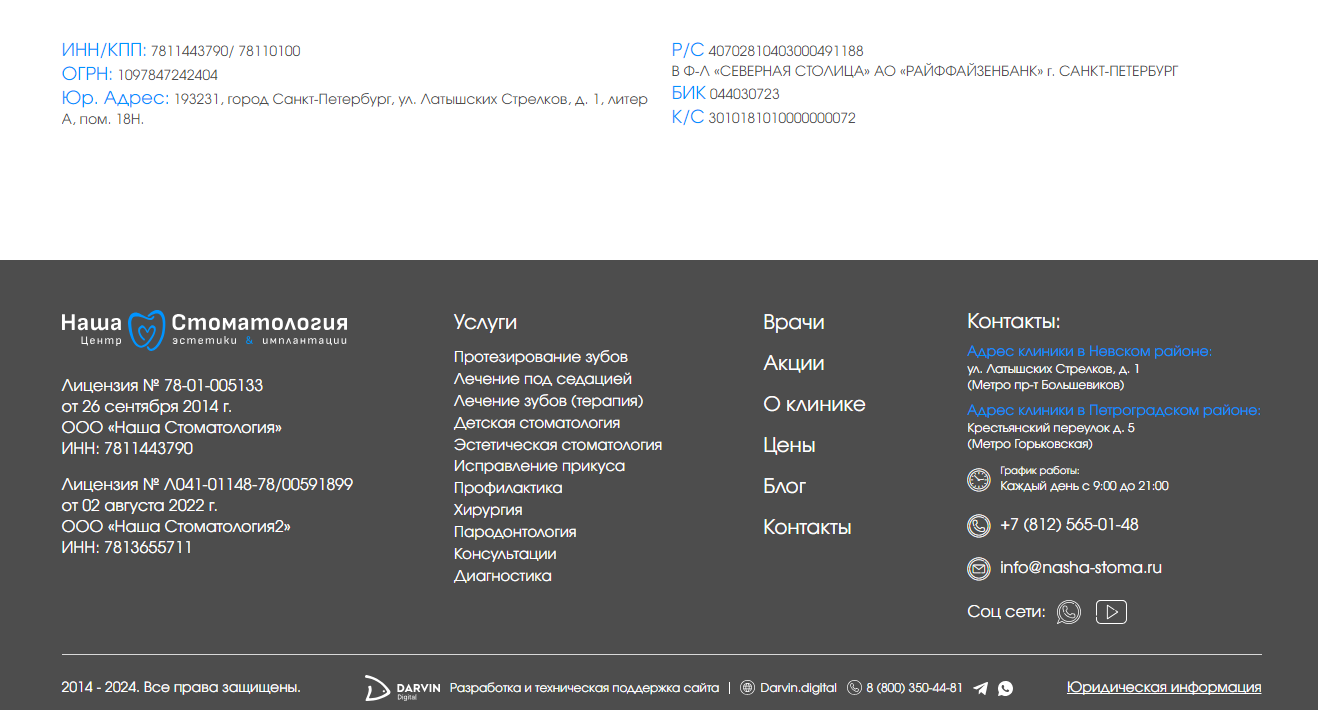
Task: Click the Наша Стоматология tooth logo
Action: pos(204,329)
